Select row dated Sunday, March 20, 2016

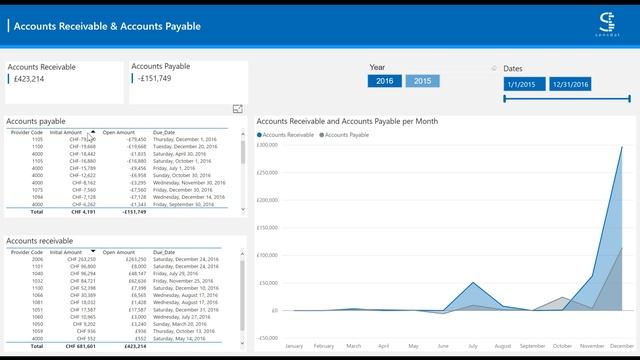tap(114, 324)
